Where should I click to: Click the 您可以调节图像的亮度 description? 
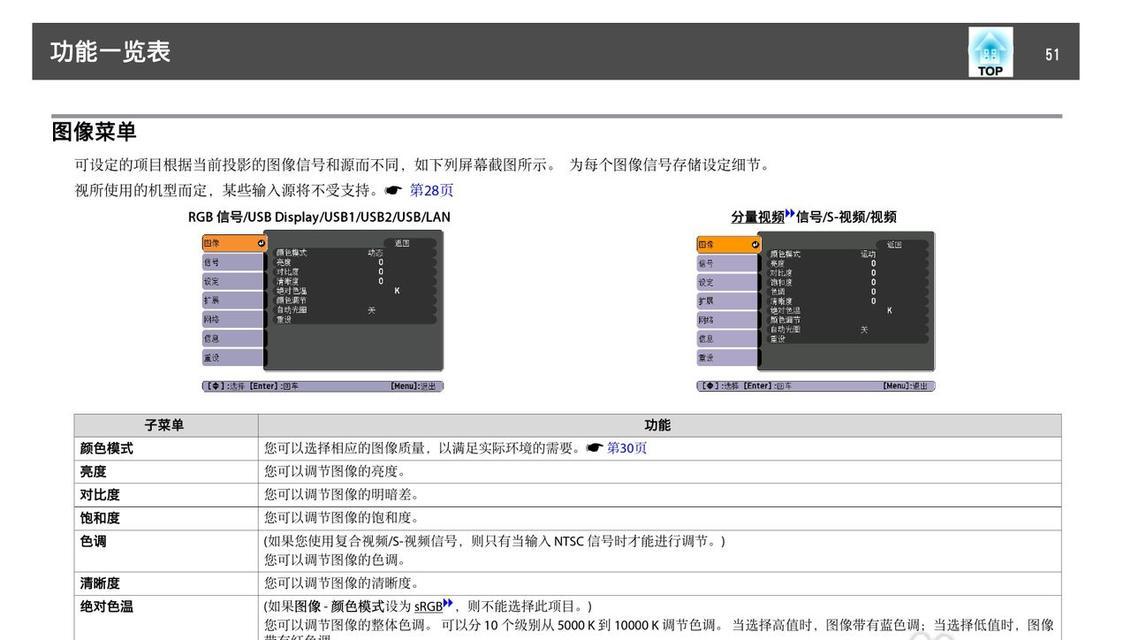(335, 471)
